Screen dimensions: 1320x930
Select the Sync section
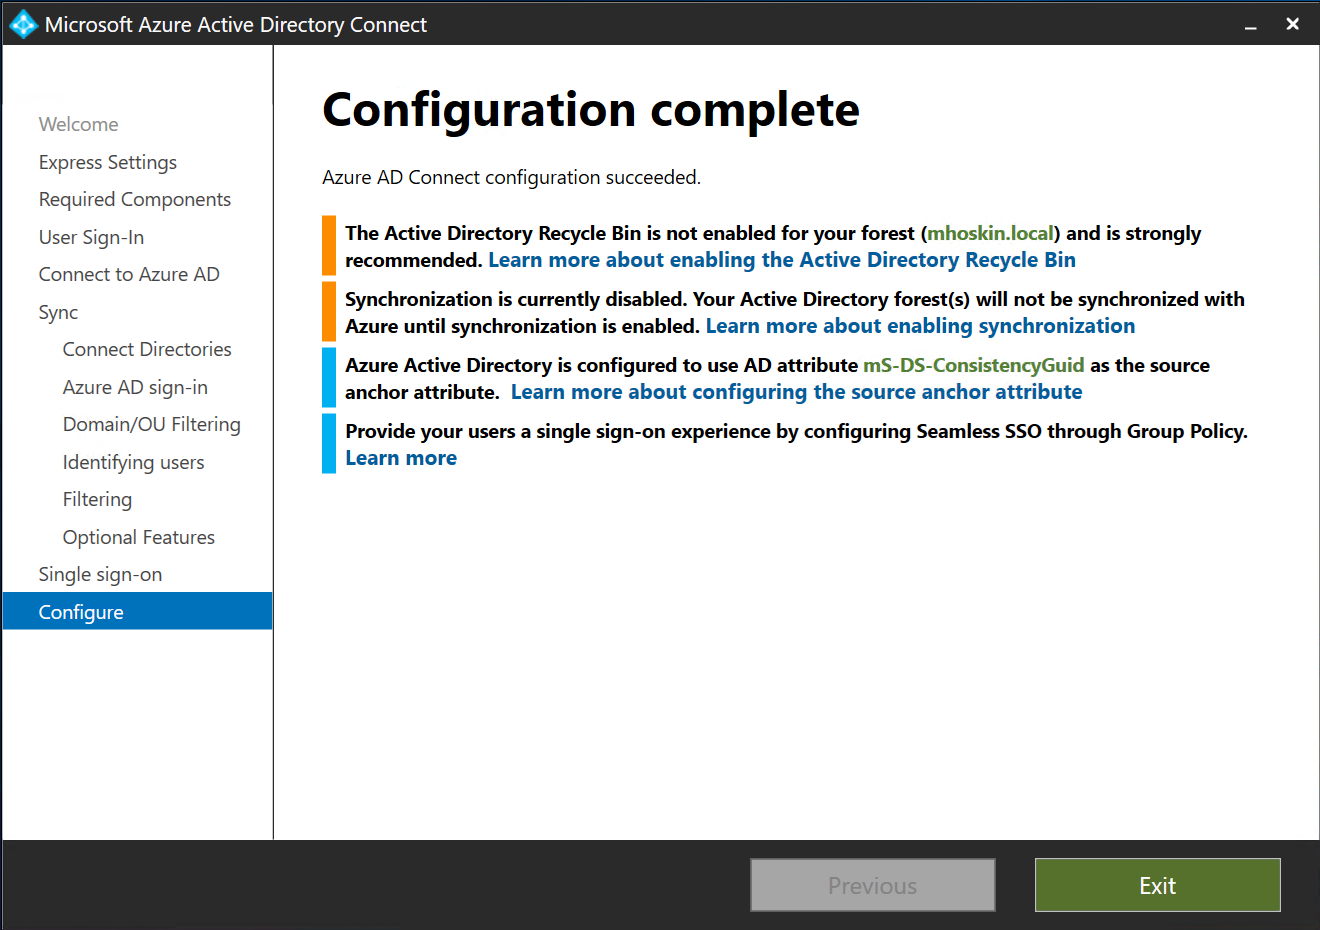pyautogui.click(x=57, y=312)
